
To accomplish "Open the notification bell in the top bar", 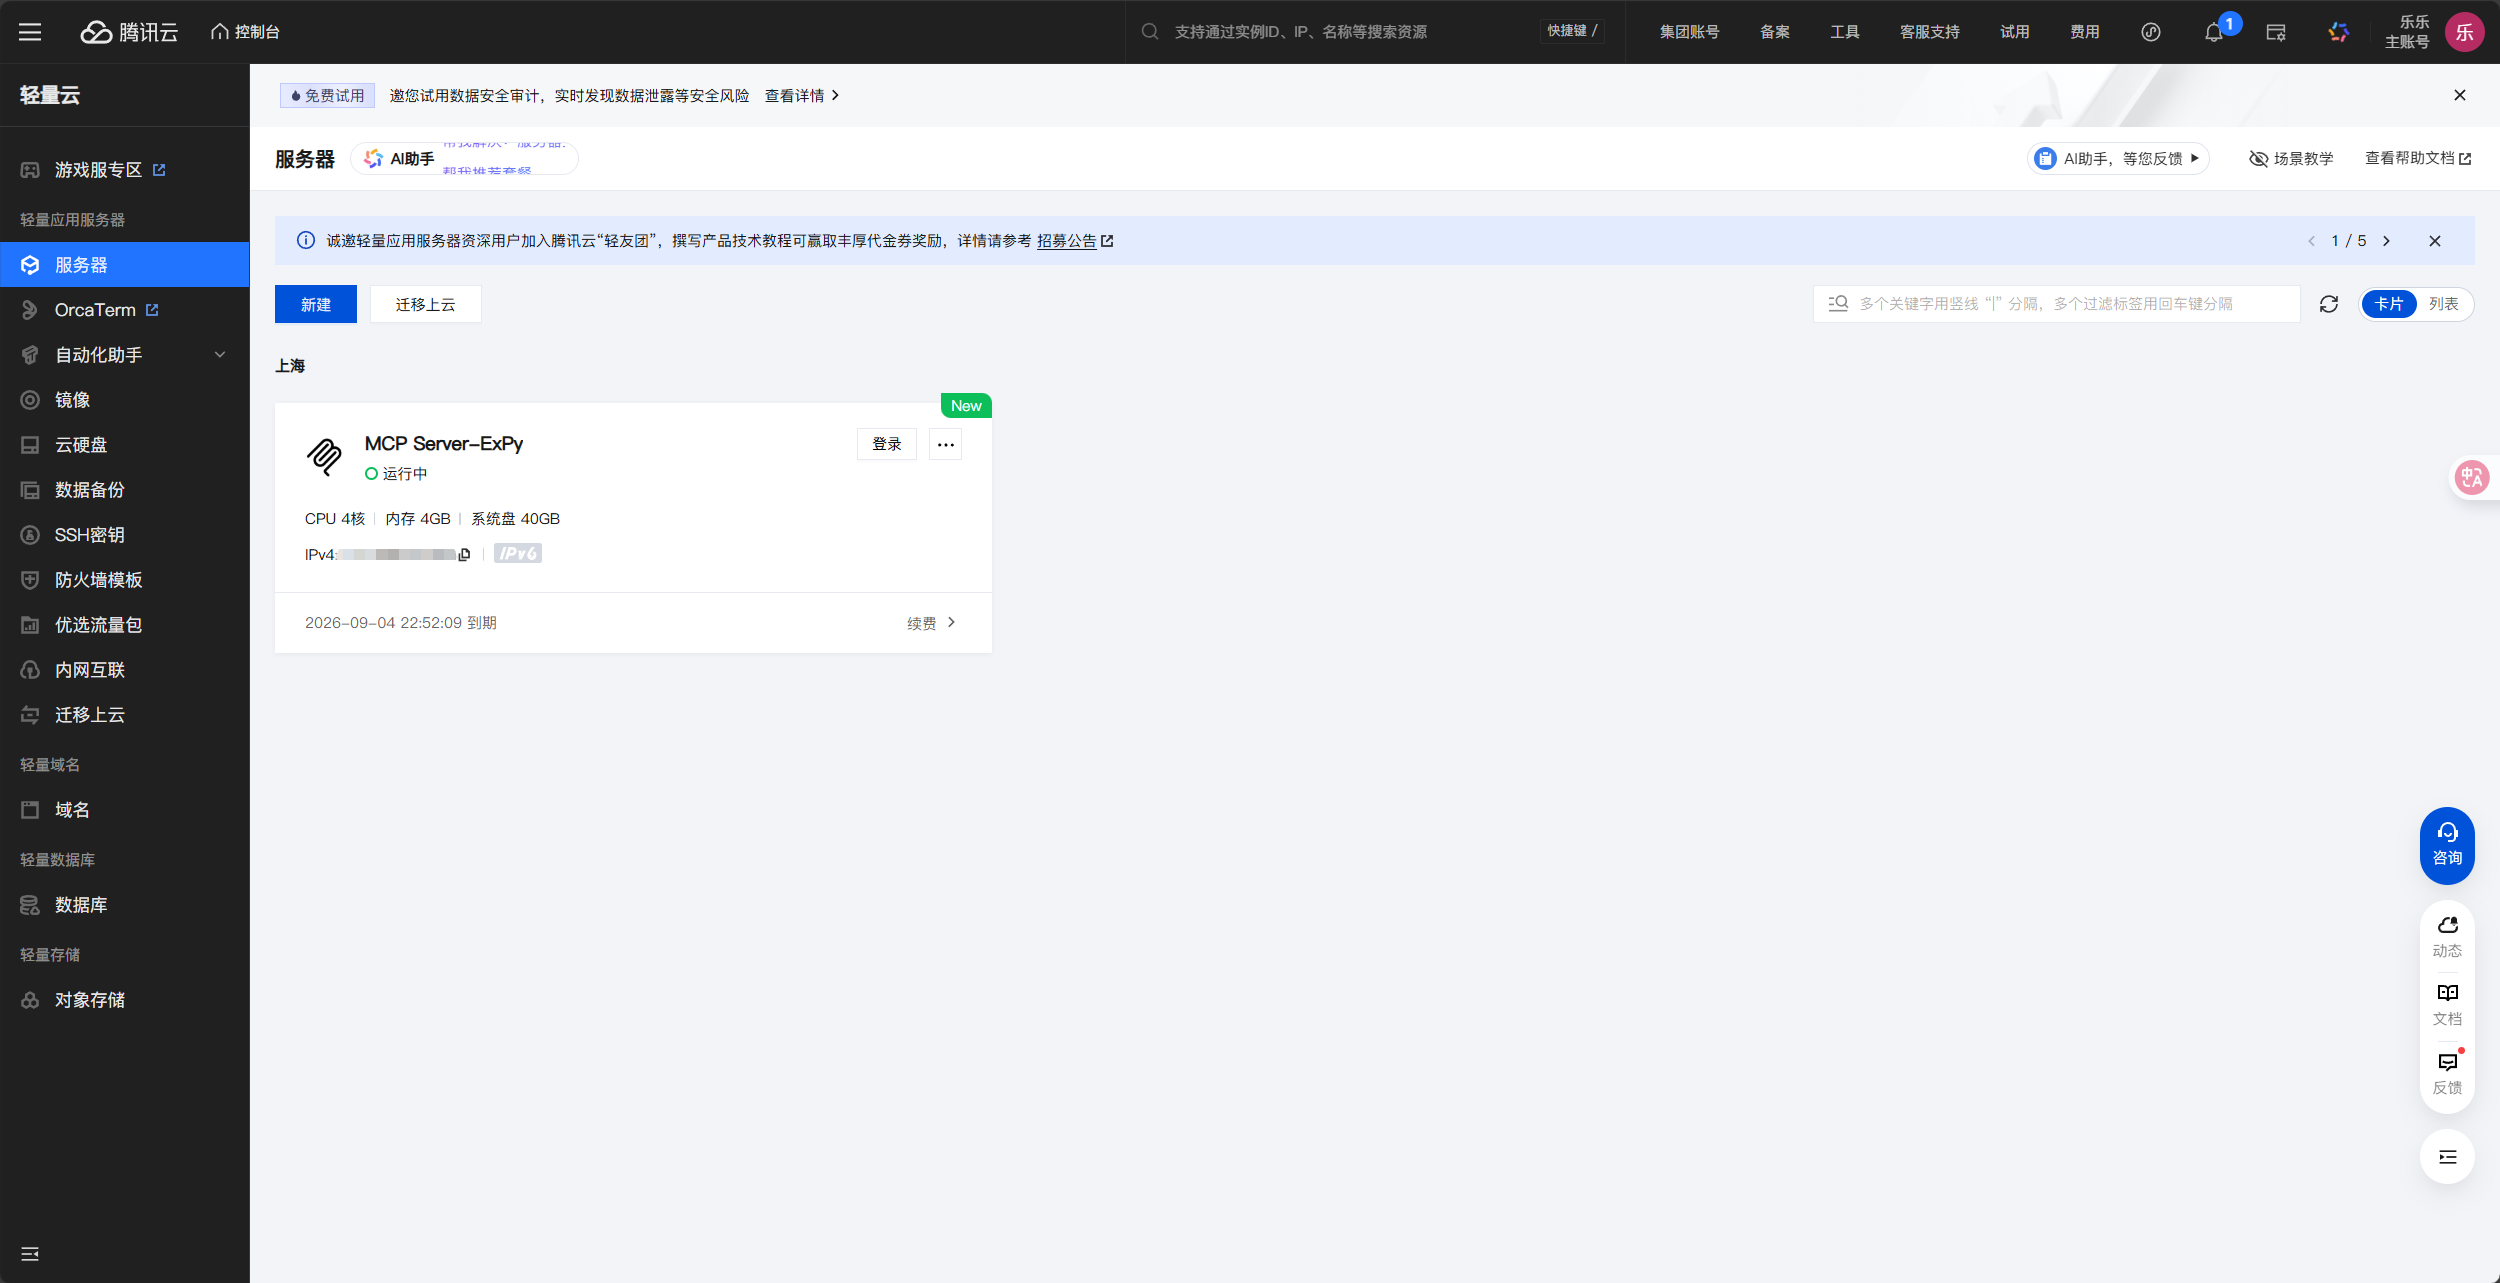I will (2213, 32).
